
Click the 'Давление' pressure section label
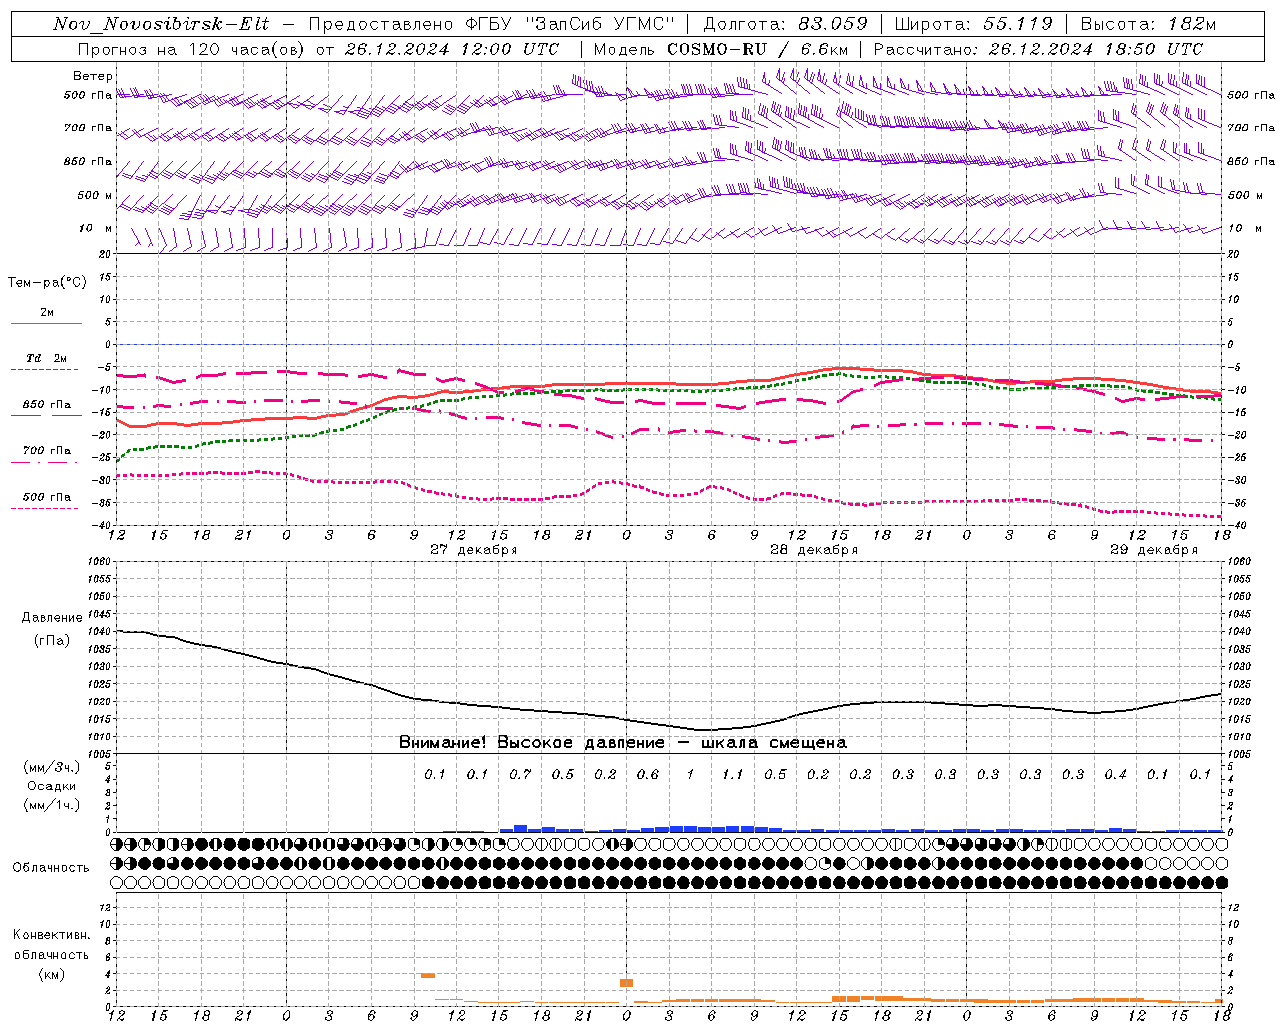50,618
